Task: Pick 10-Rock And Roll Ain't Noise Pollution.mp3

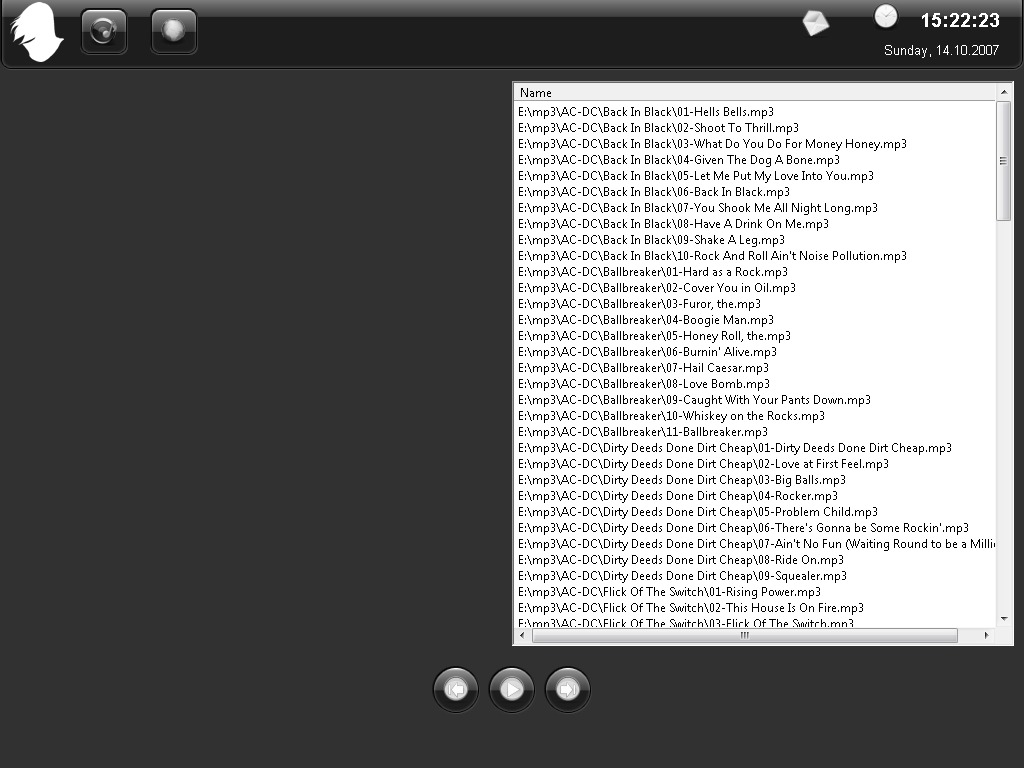Action: click(x=712, y=256)
